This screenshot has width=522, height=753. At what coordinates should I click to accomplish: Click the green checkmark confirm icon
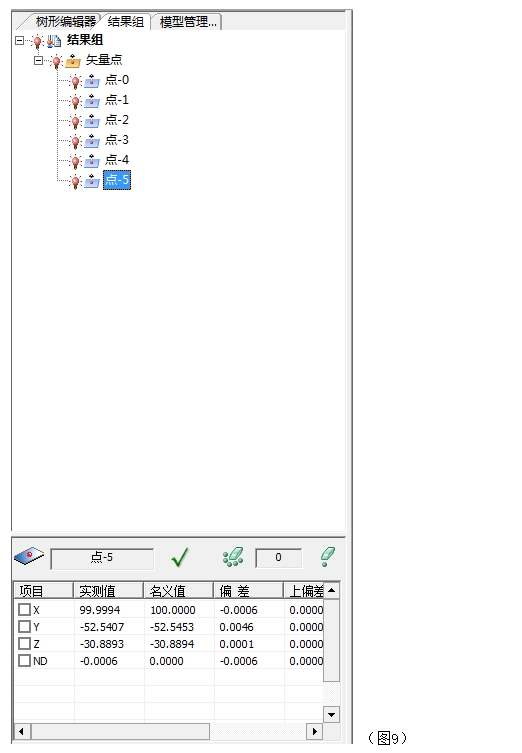(x=180, y=557)
